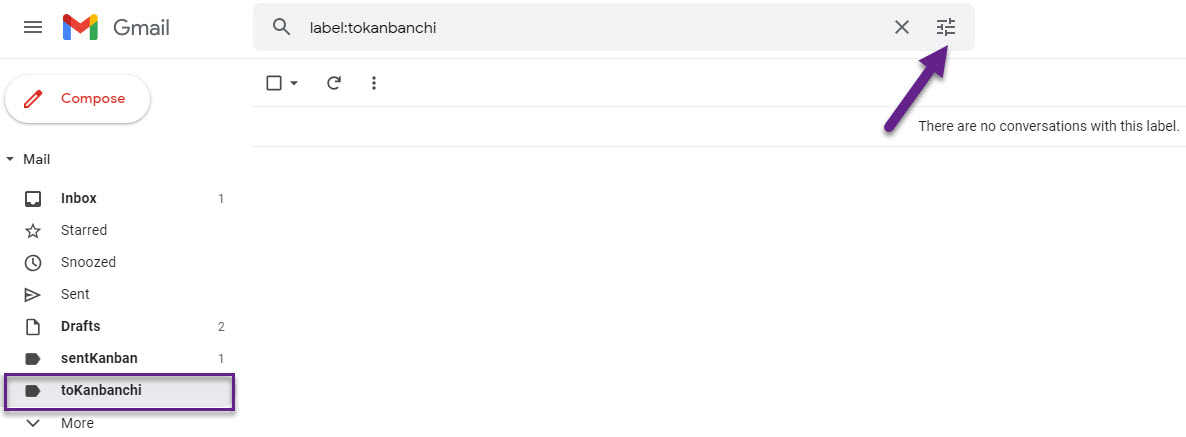Show search options filter icon
This screenshot has height=437, width=1186.
(x=946, y=28)
